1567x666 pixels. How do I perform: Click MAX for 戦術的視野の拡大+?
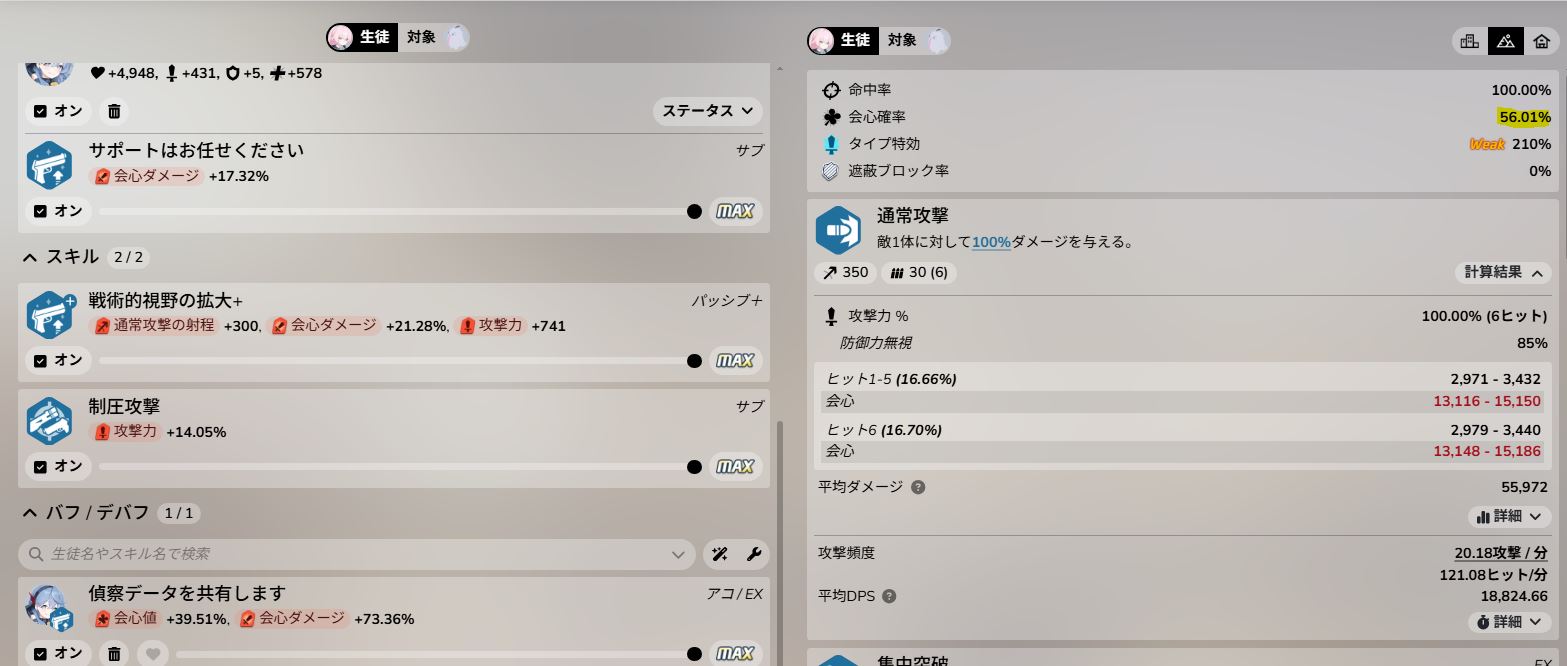(735, 360)
